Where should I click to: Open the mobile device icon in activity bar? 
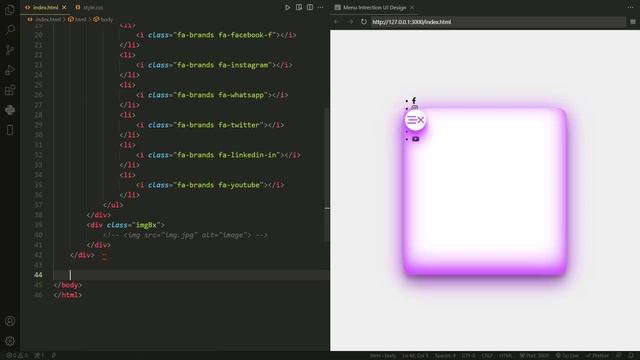point(10,130)
